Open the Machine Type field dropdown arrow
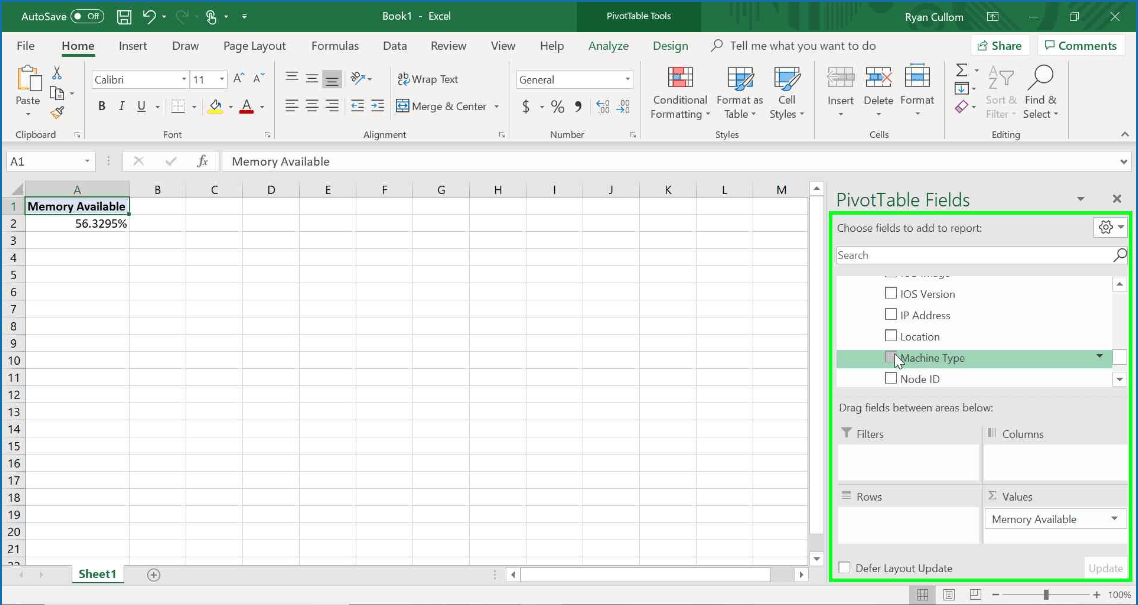Screen dimensions: 1138x605 tap(1100, 356)
